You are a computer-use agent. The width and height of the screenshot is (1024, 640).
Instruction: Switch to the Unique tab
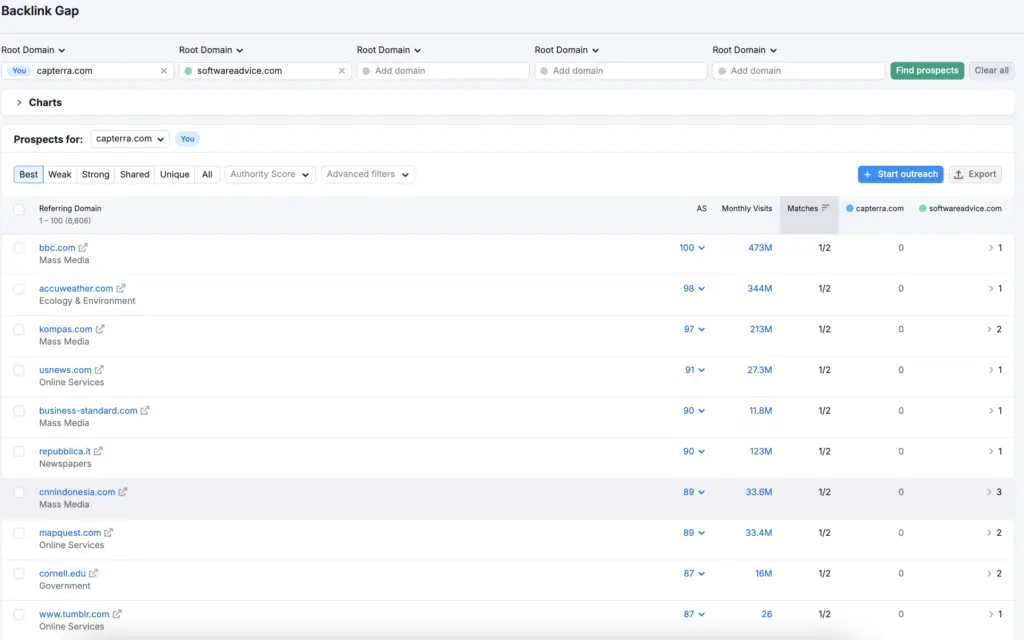174,174
